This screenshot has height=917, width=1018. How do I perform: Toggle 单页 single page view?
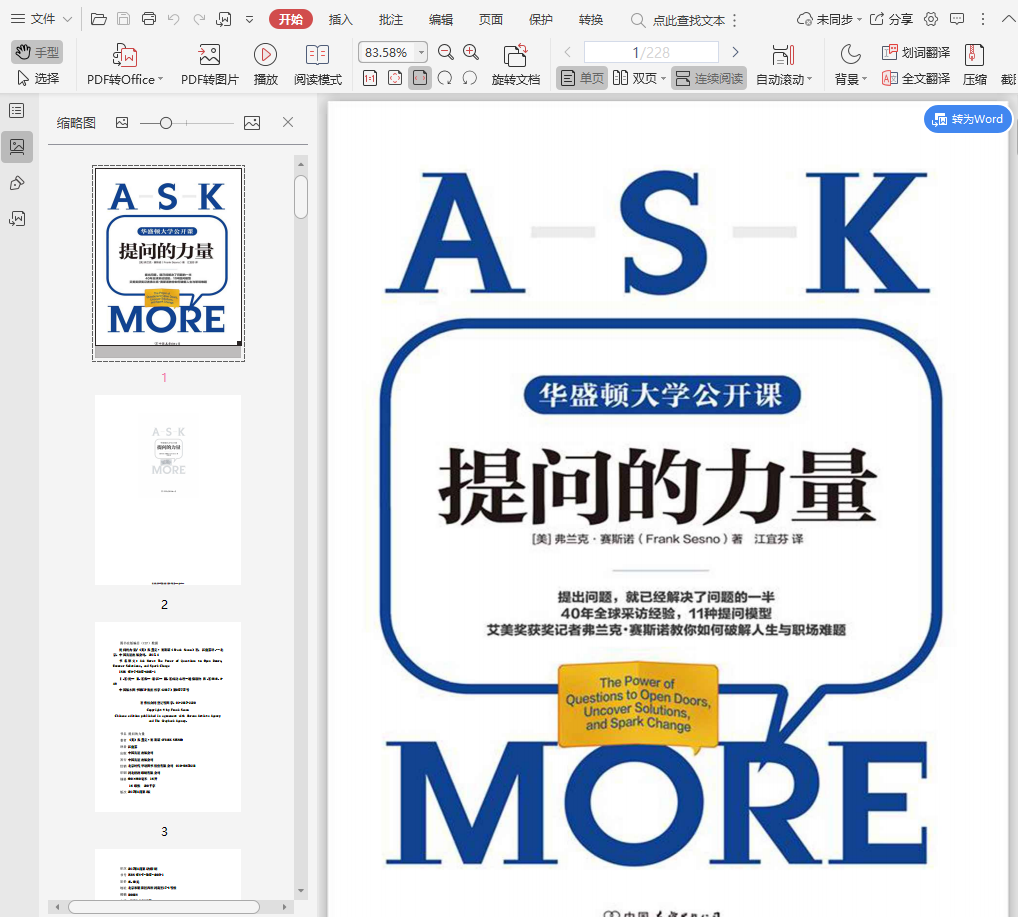click(x=582, y=79)
